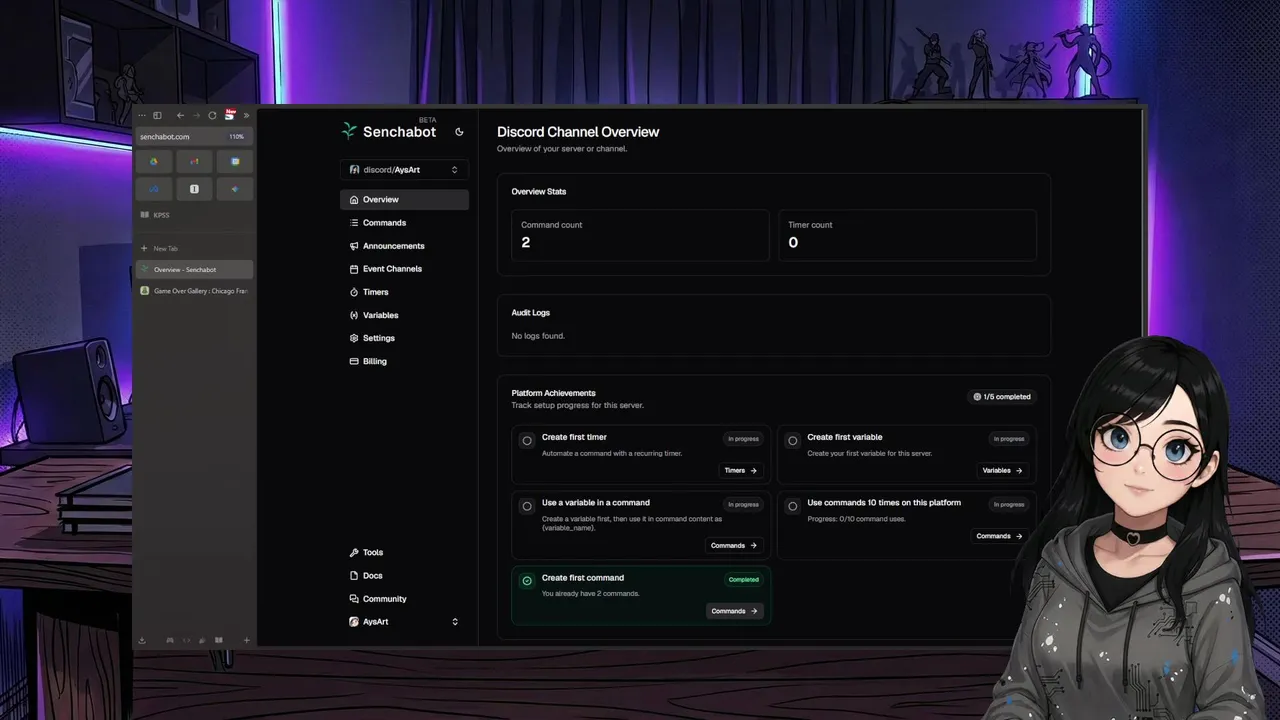1280x720 pixels.
Task: Click the game controller icon in bottom bar
Action: 170,640
